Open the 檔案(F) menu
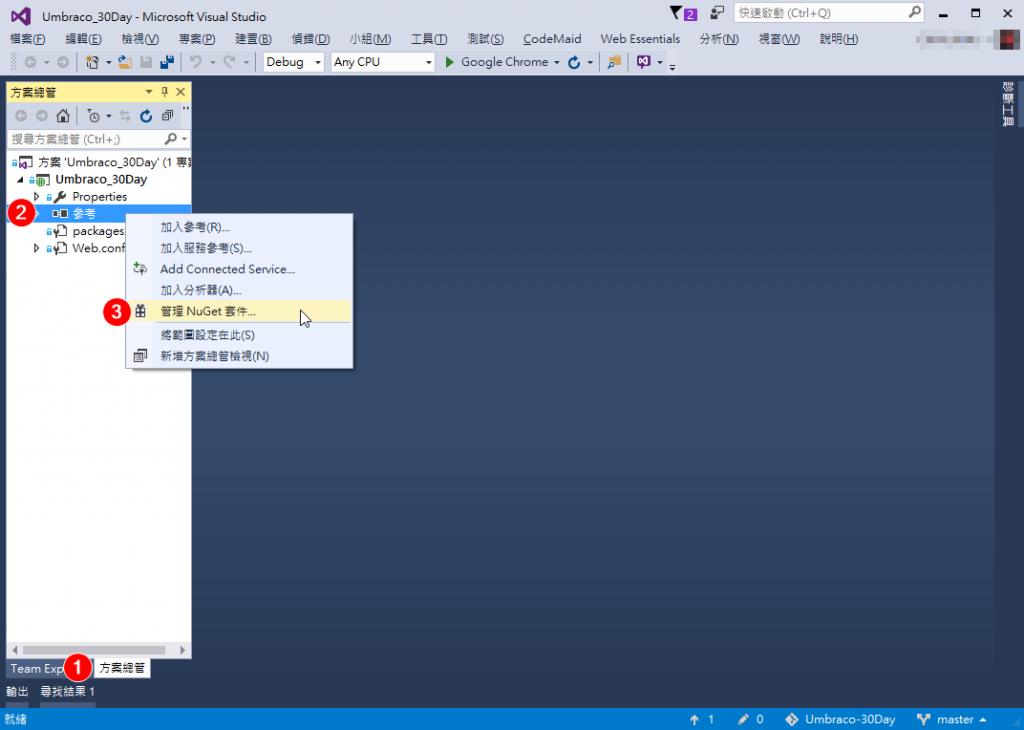This screenshot has width=1024, height=730. [28, 39]
